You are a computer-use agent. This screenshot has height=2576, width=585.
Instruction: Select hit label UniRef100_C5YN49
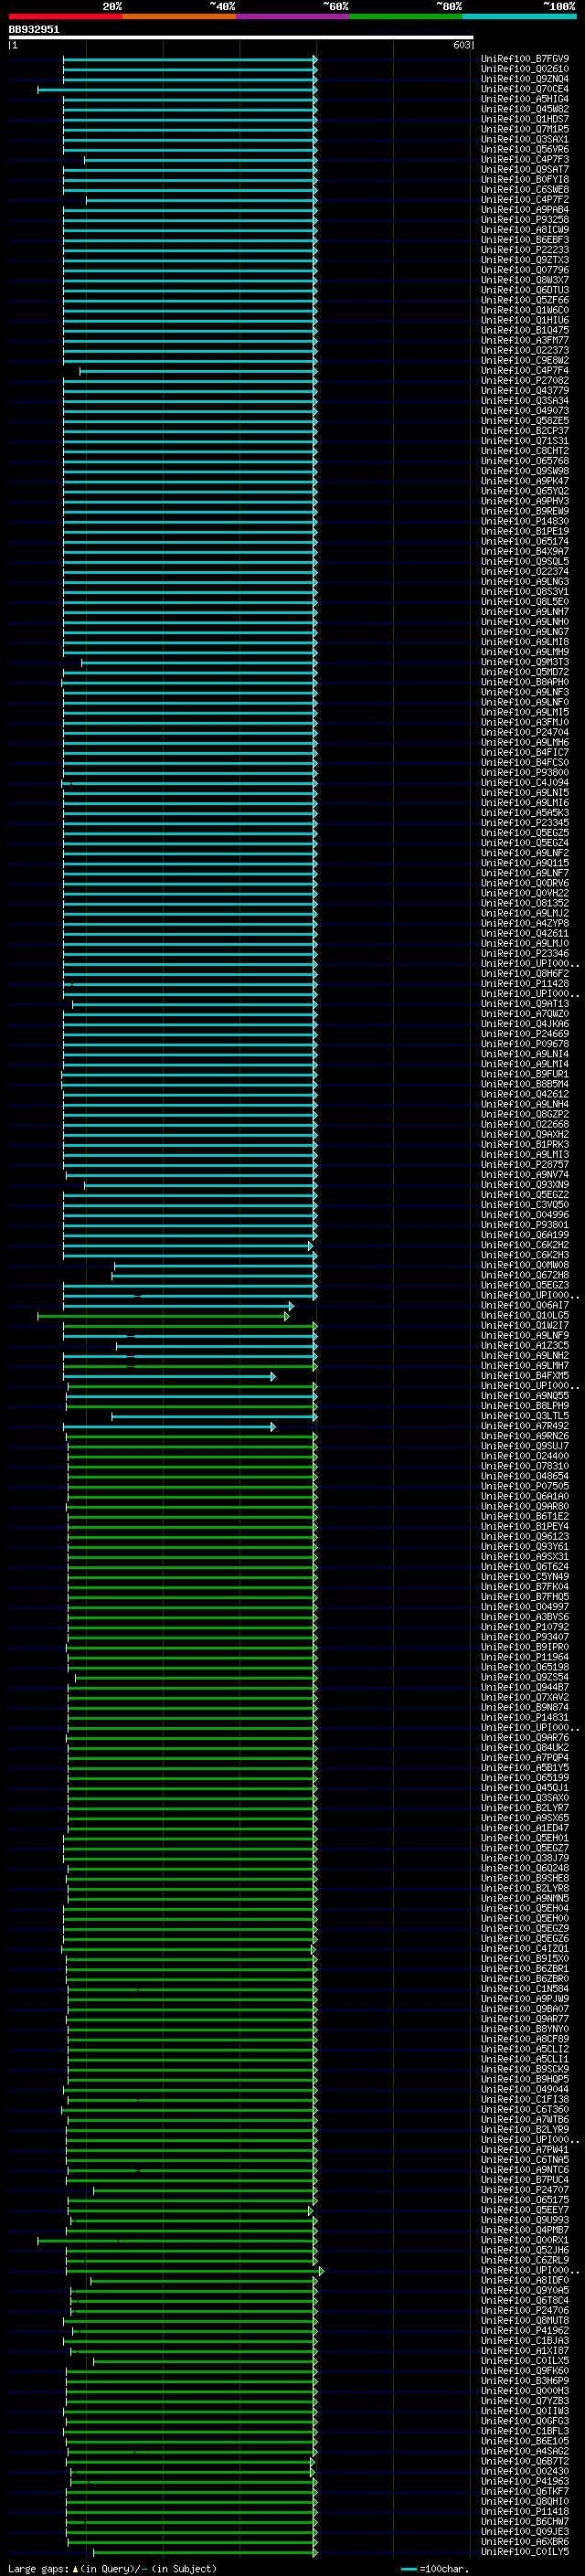click(525, 1577)
